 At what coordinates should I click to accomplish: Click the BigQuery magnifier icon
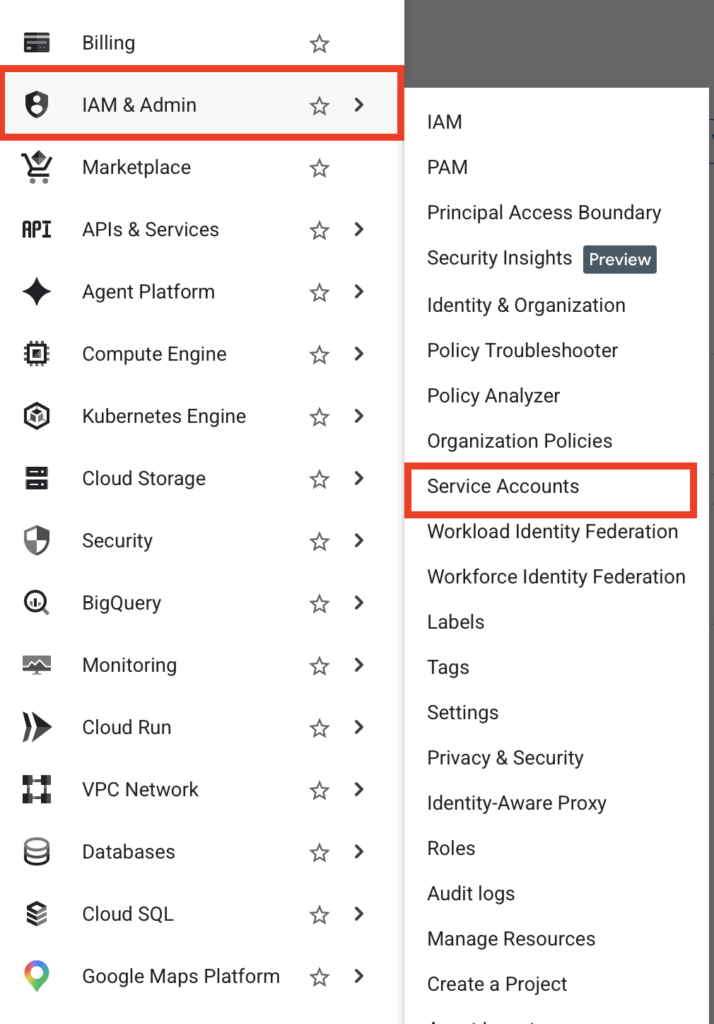(37, 603)
